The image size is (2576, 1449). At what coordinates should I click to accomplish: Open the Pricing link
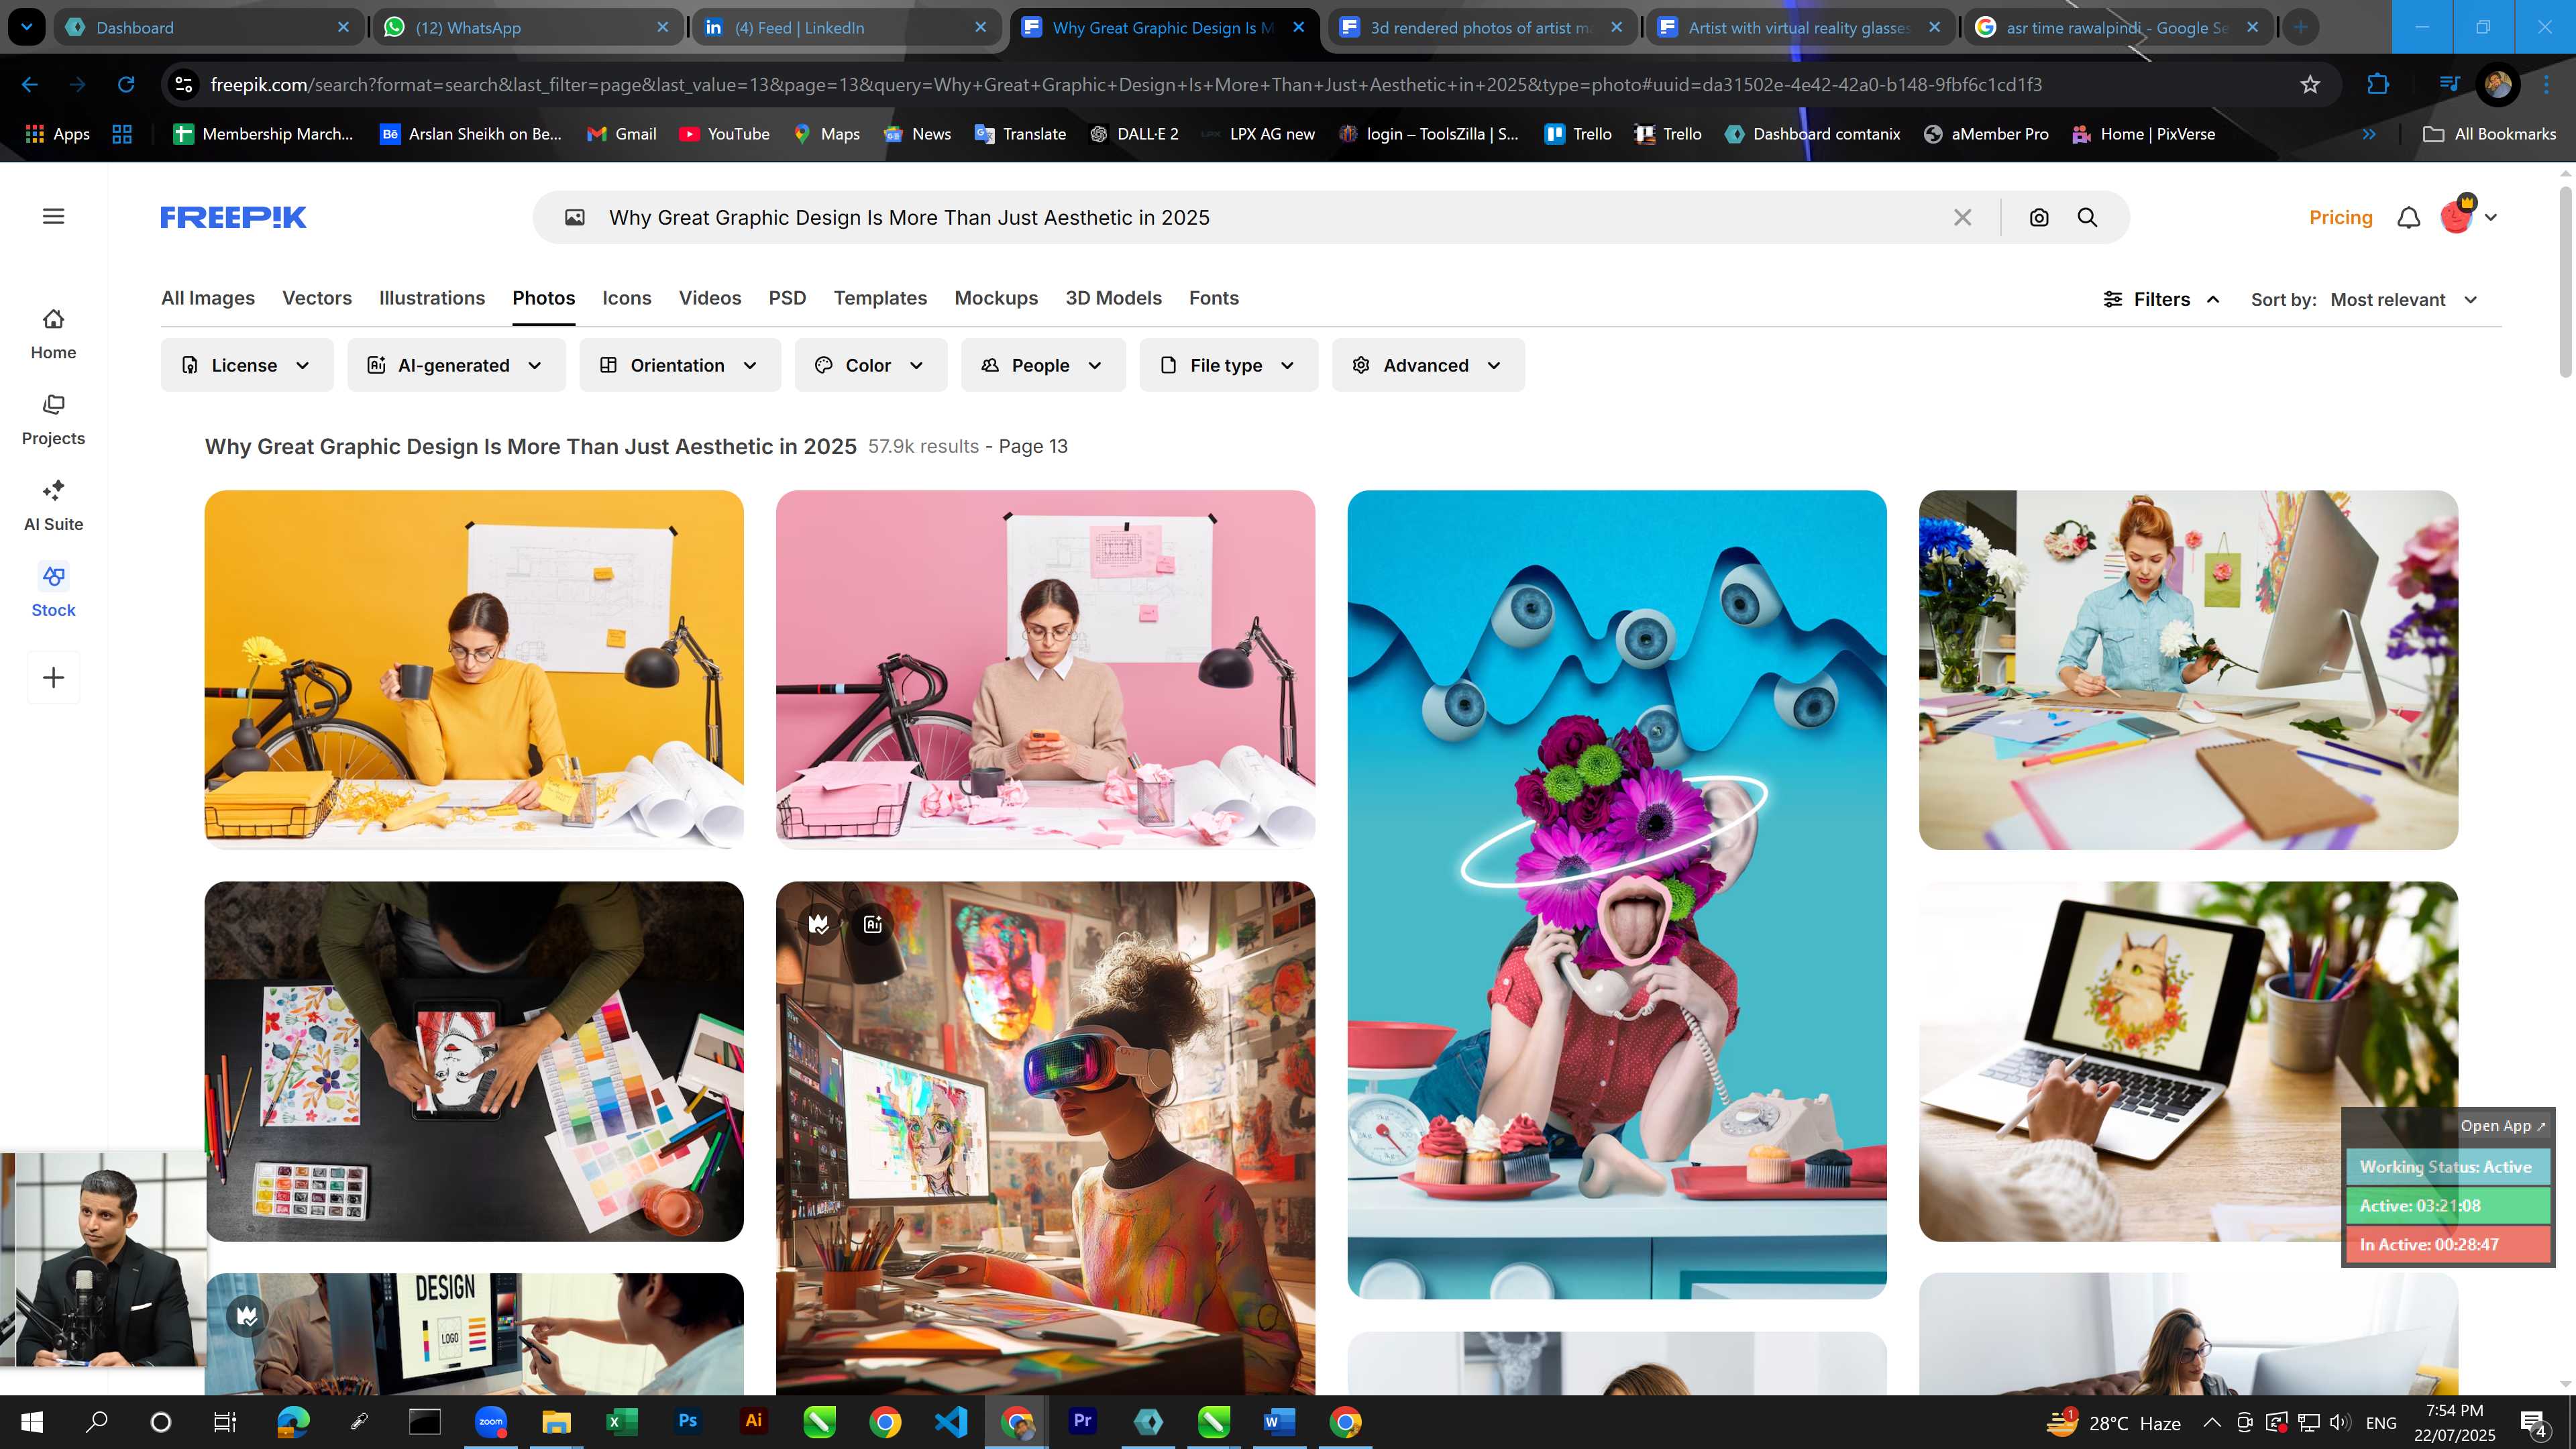point(2340,217)
